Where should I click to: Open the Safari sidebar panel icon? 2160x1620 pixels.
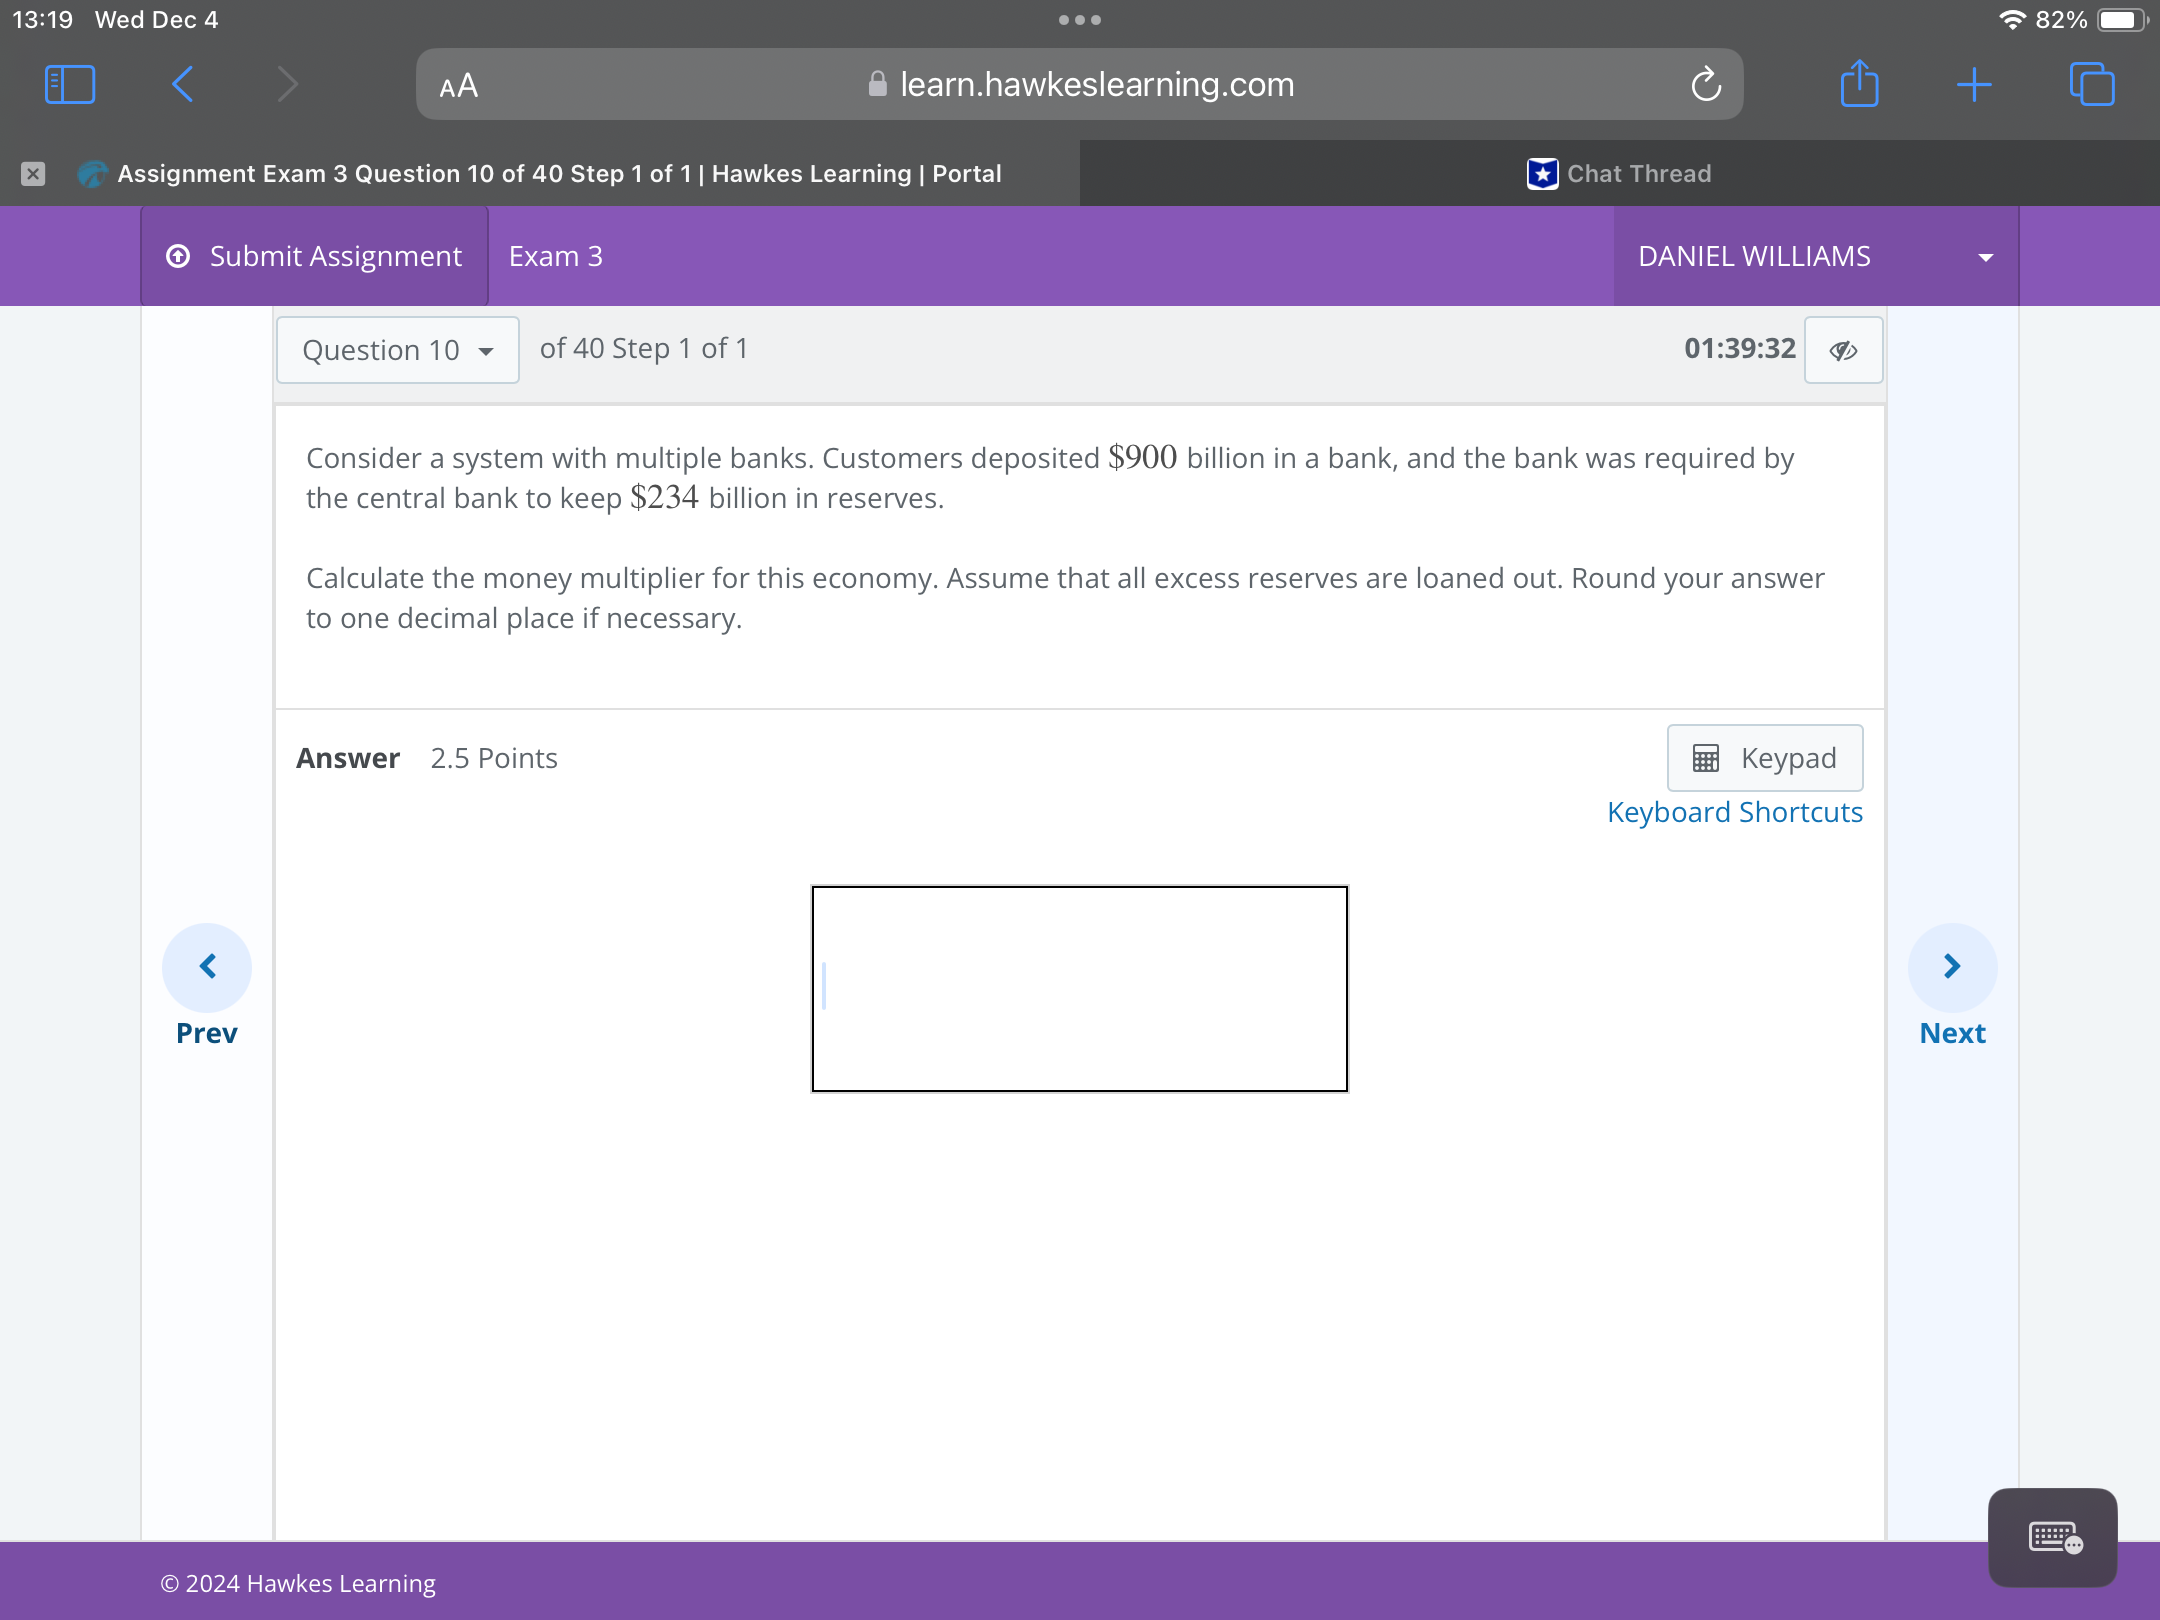[70, 85]
